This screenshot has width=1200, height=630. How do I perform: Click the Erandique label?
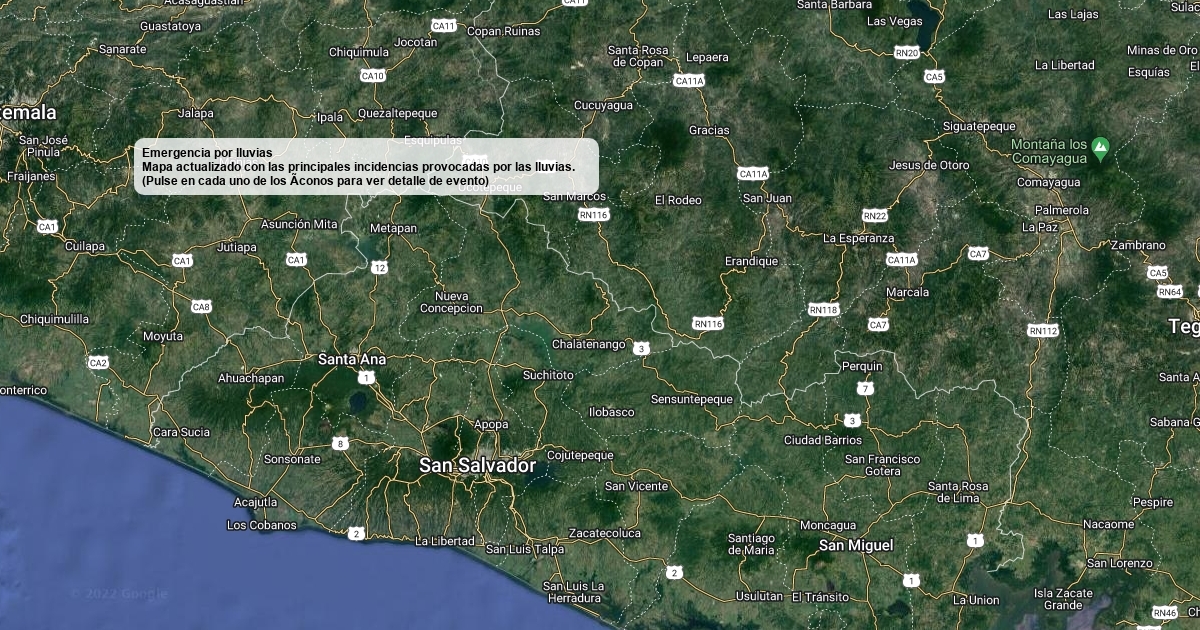pyautogui.click(x=751, y=261)
